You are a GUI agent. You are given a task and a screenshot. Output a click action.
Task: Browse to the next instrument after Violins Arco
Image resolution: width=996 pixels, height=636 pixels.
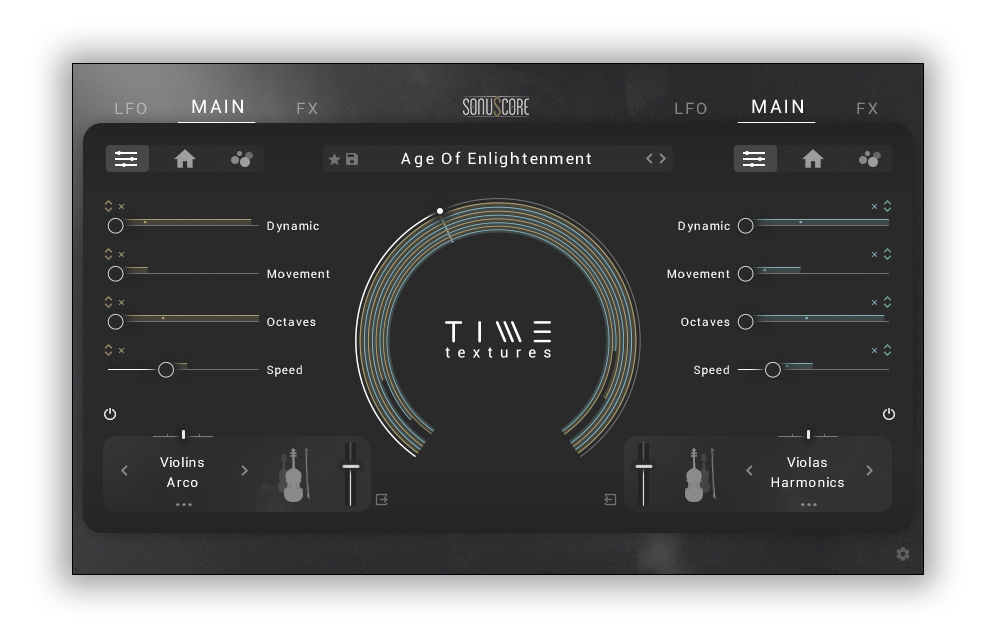pos(244,470)
